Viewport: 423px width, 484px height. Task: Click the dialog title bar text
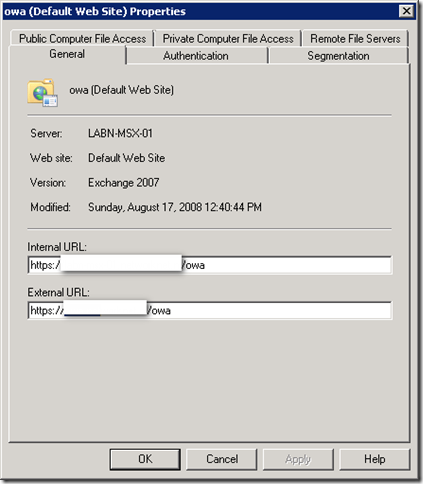click(x=95, y=11)
